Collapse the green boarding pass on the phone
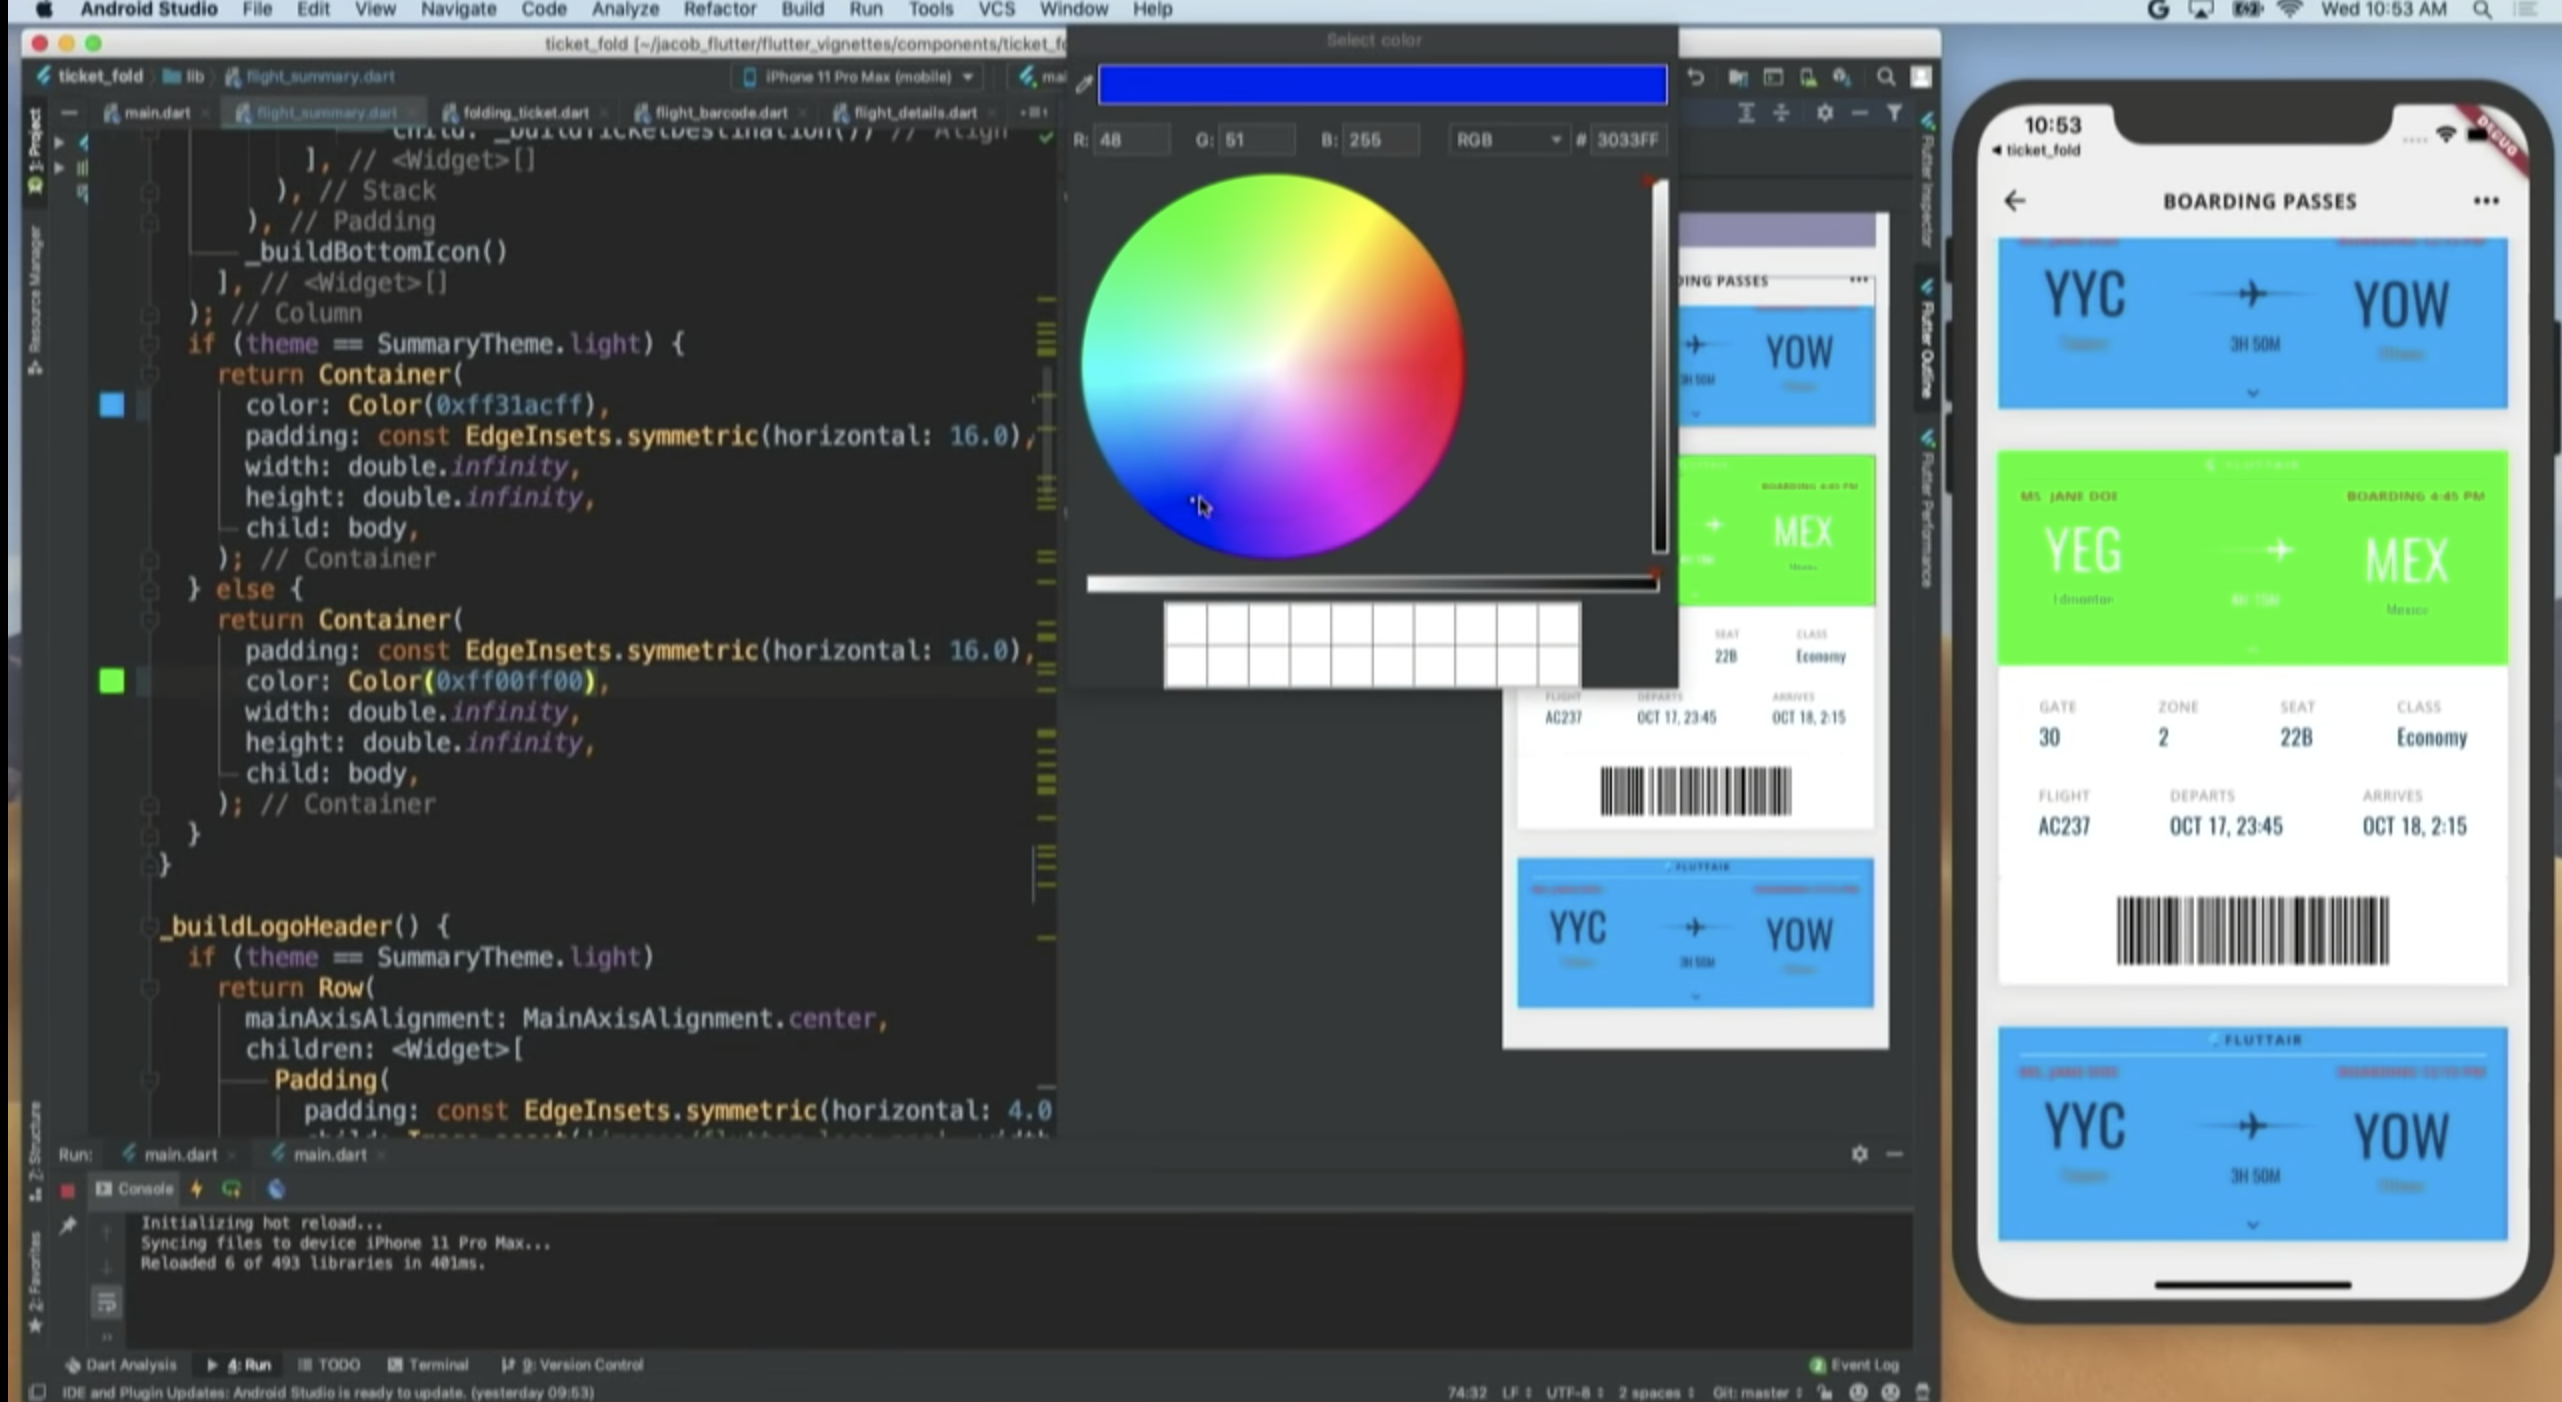This screenshot has width=2562, height=1402. pos(2252,648)
